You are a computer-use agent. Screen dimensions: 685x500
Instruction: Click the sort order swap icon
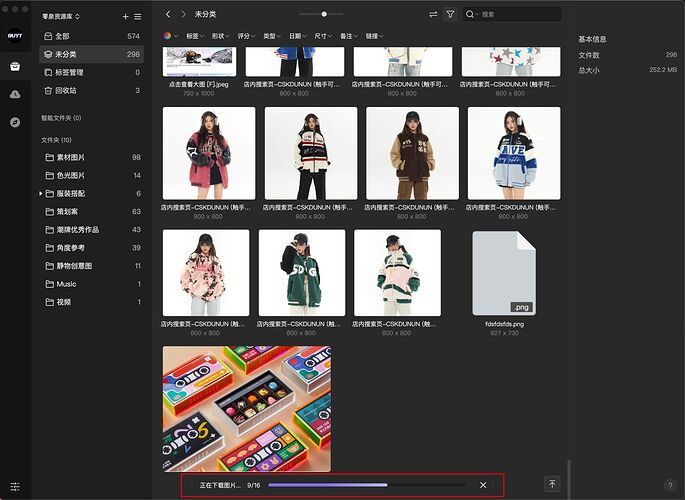click(433, 15)
